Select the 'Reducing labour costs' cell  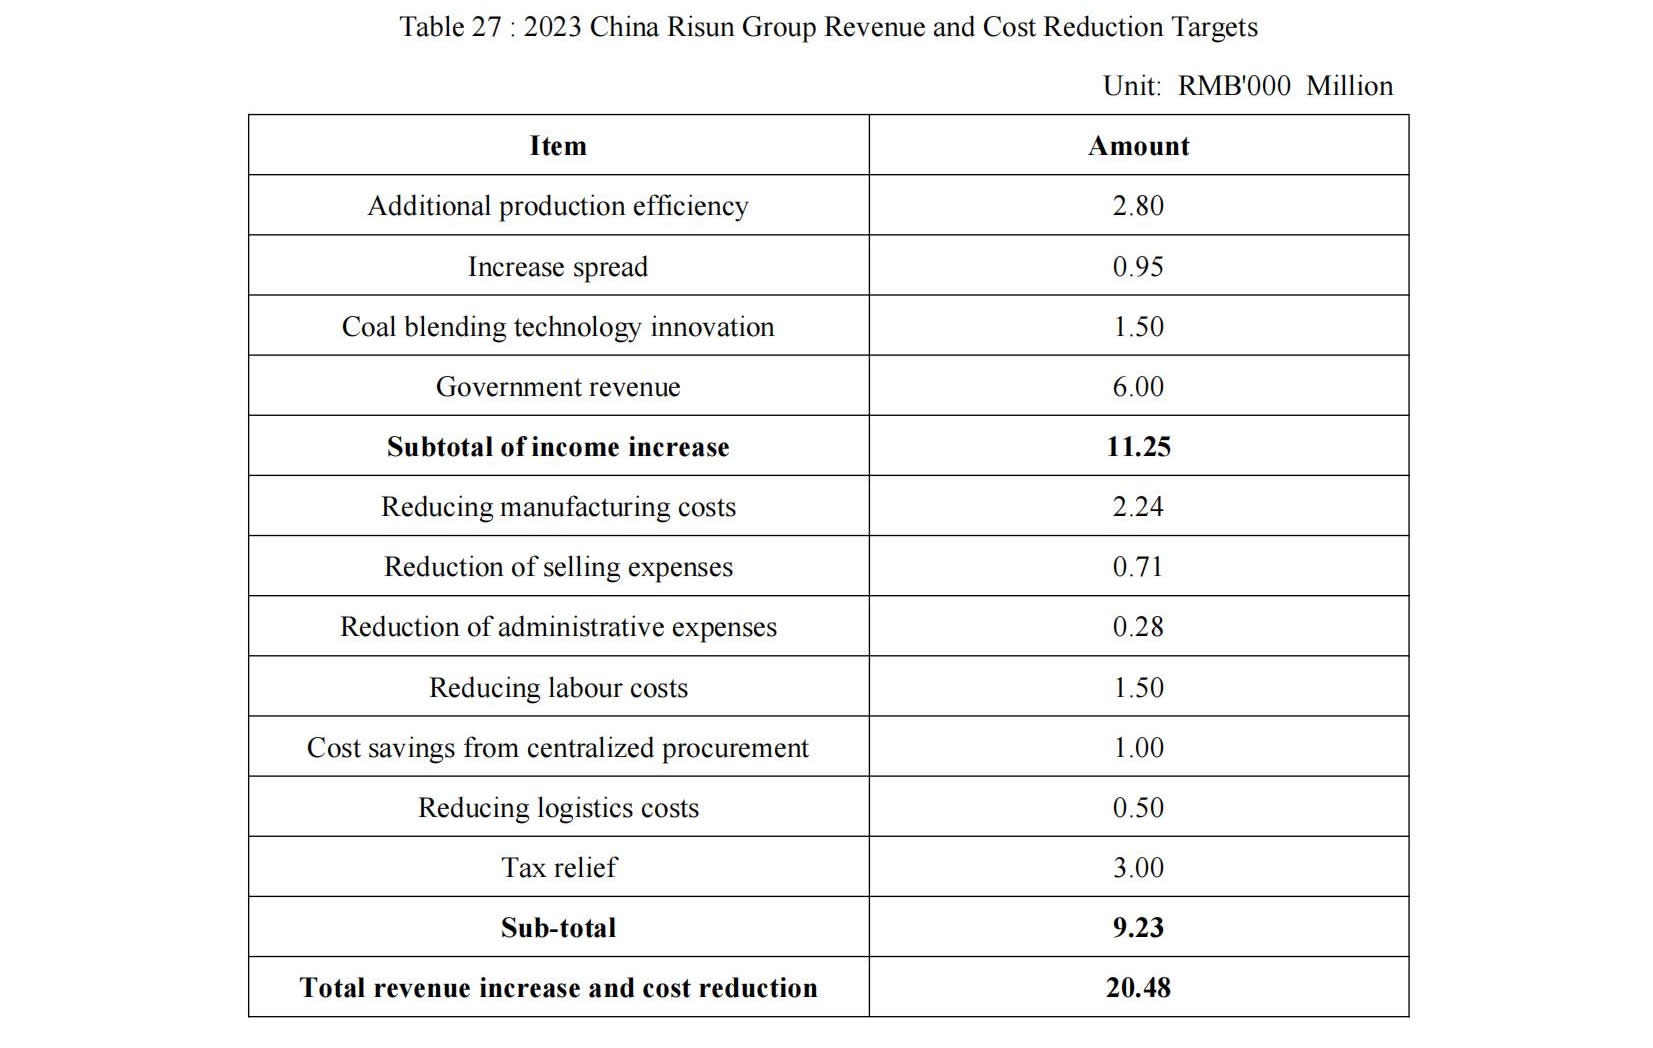click(x=558, y=688)
